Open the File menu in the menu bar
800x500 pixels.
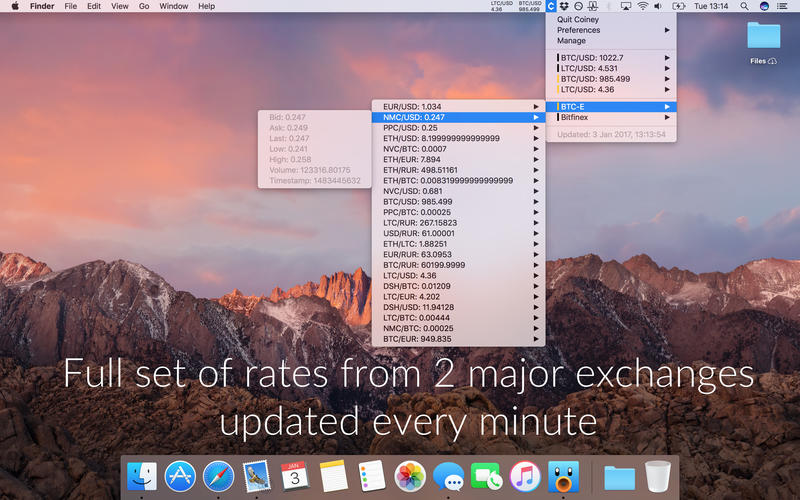pyautogui.click(x=70, y=6)
